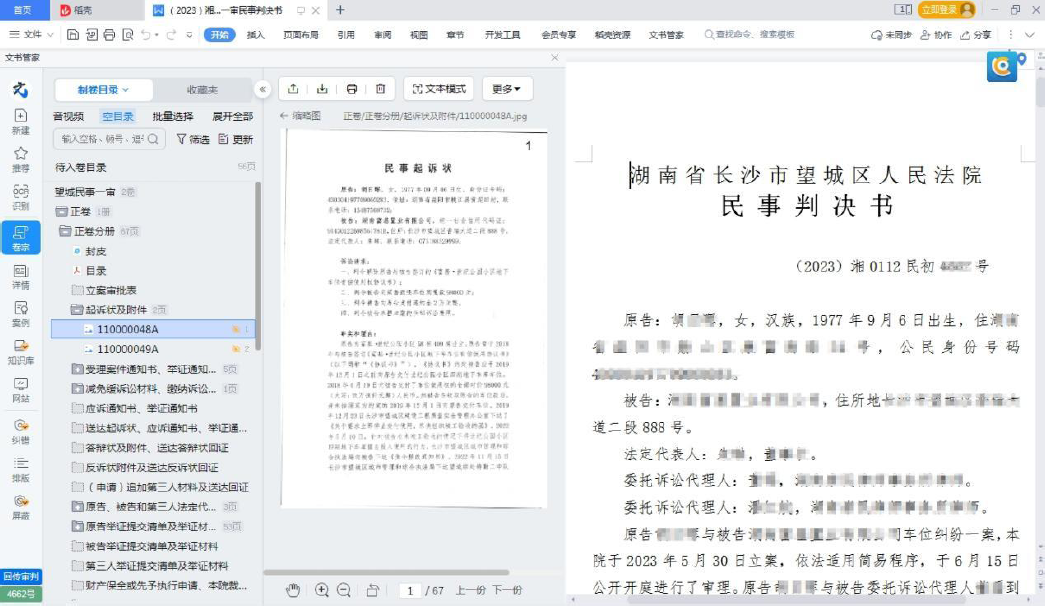Click the printer icon above preview
This screenshot has height=607, width=1050.
point(352,89)
